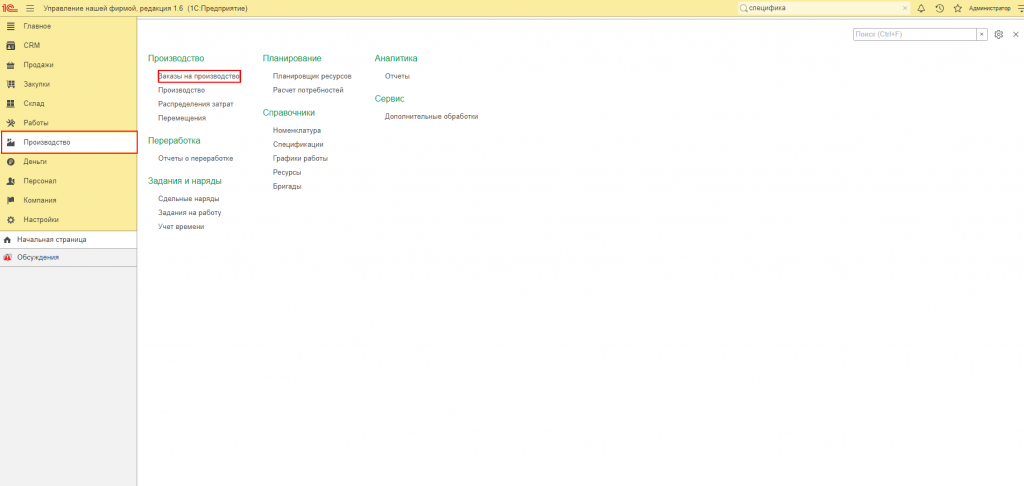The height and width of the screenshot is (486, 1024).
Task: Click the global search field containing специфика
Action: tap(824, 8)
